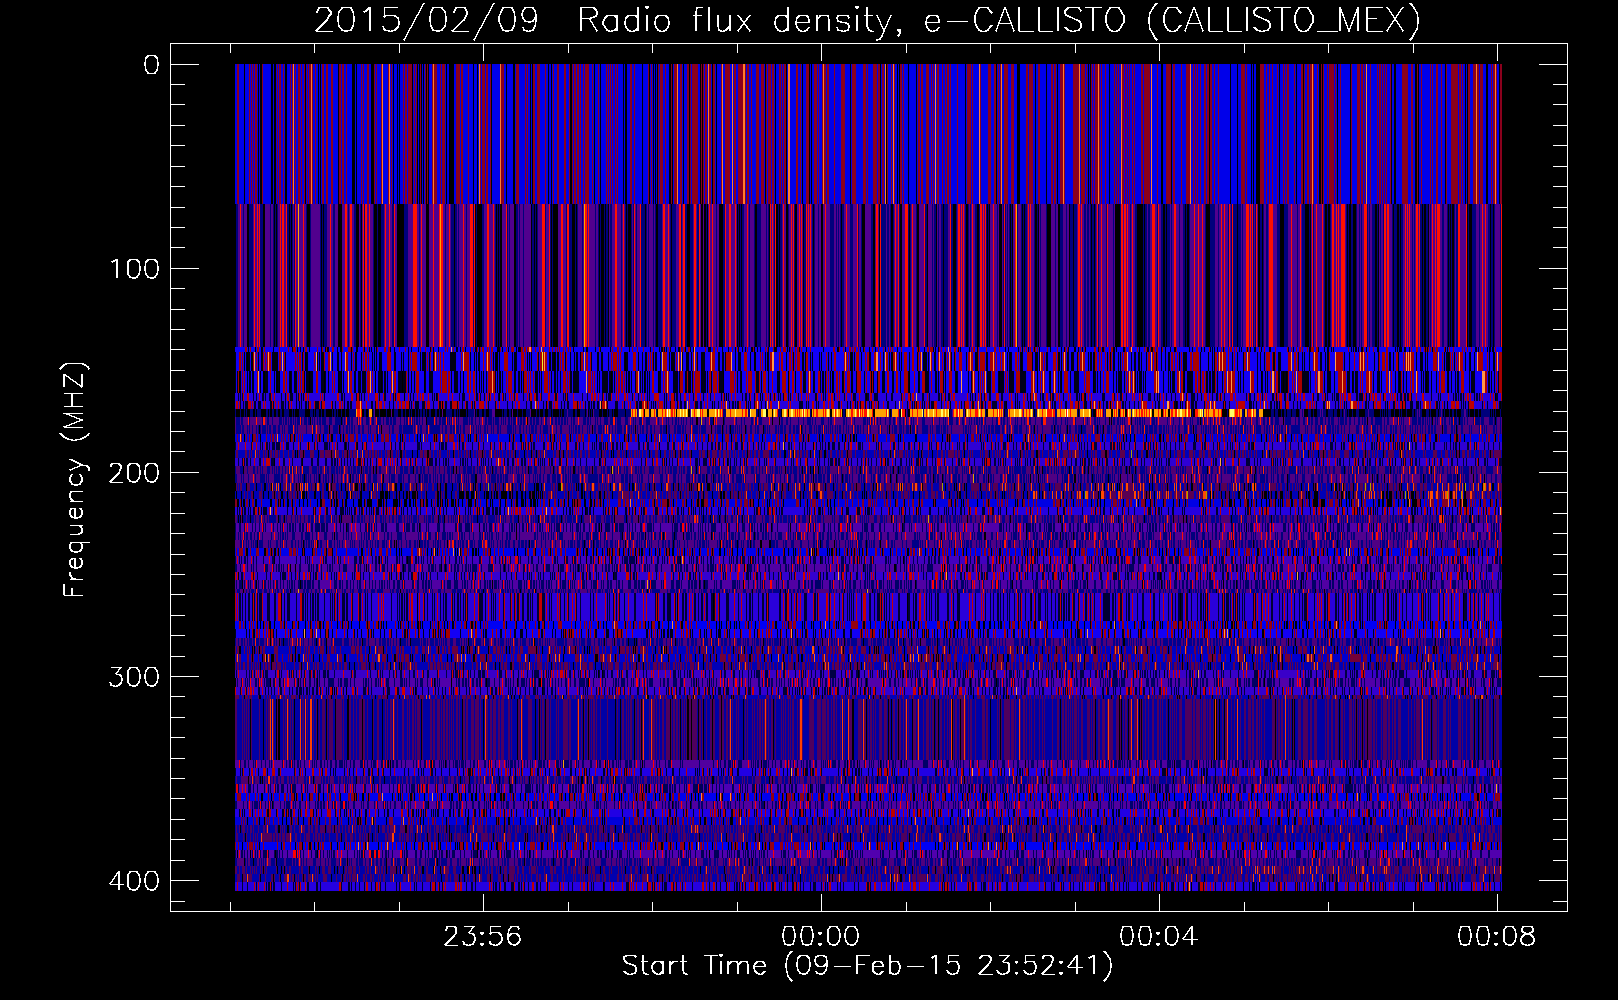Click the bright yellow emission band near 170 MHz
Screen dimensions: 1618x1000
click(946, 412)
